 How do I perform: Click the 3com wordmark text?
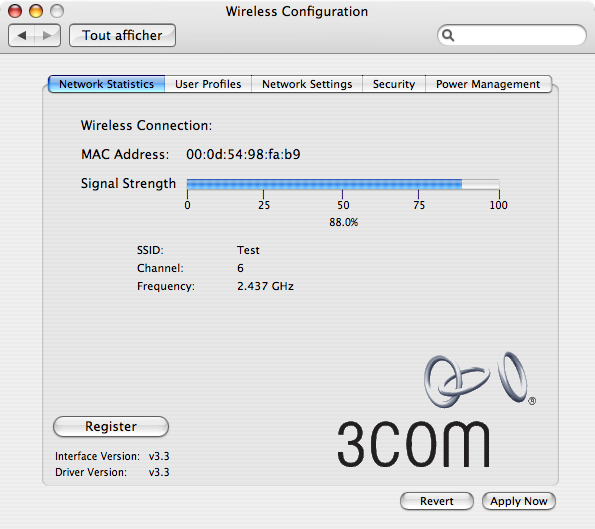click(414, 444)
